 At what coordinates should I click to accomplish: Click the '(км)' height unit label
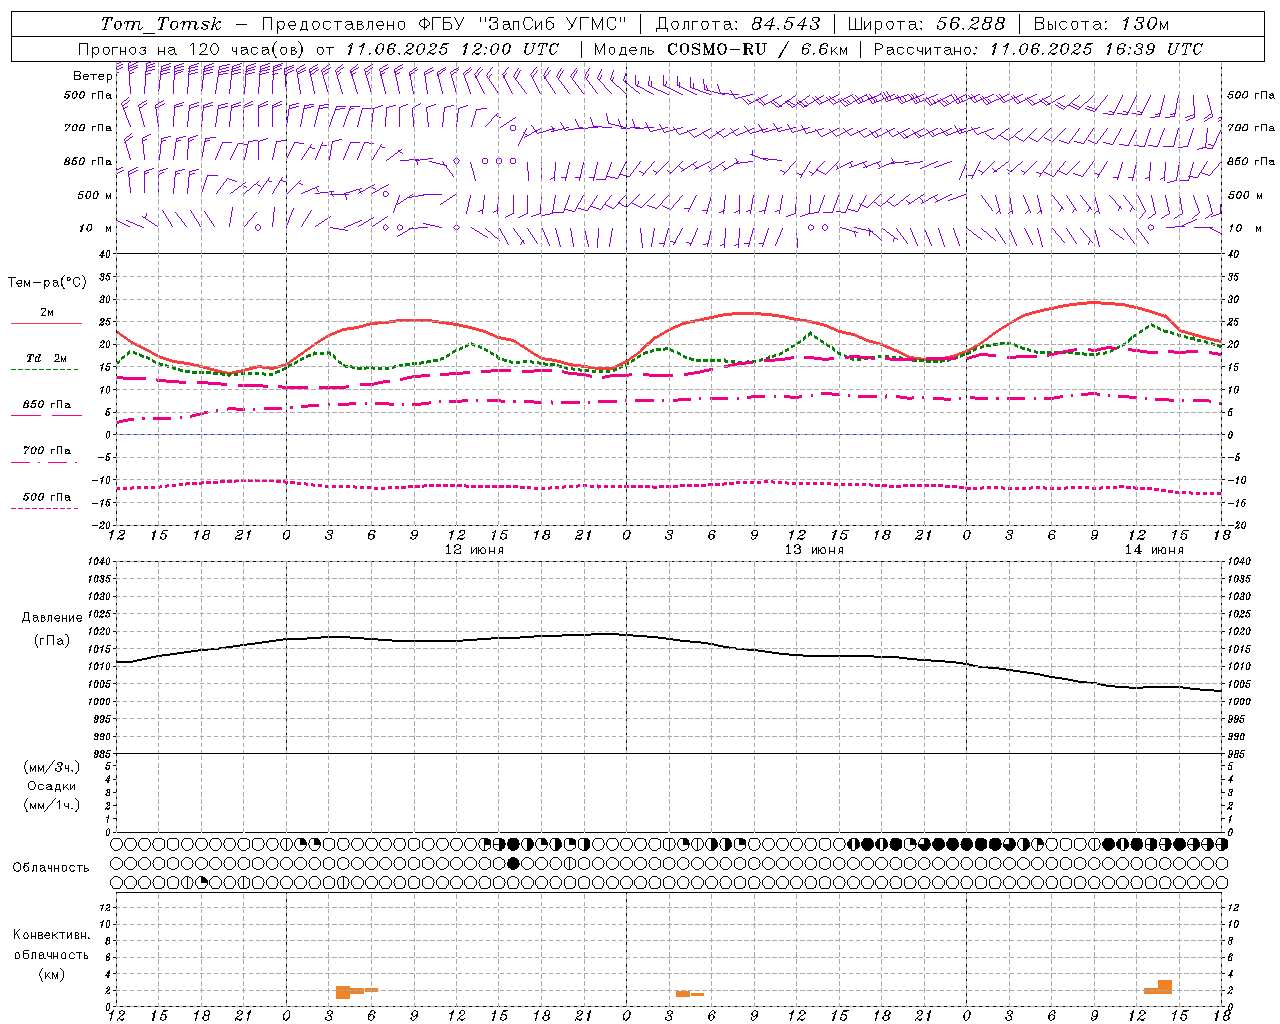click(51, 974)
